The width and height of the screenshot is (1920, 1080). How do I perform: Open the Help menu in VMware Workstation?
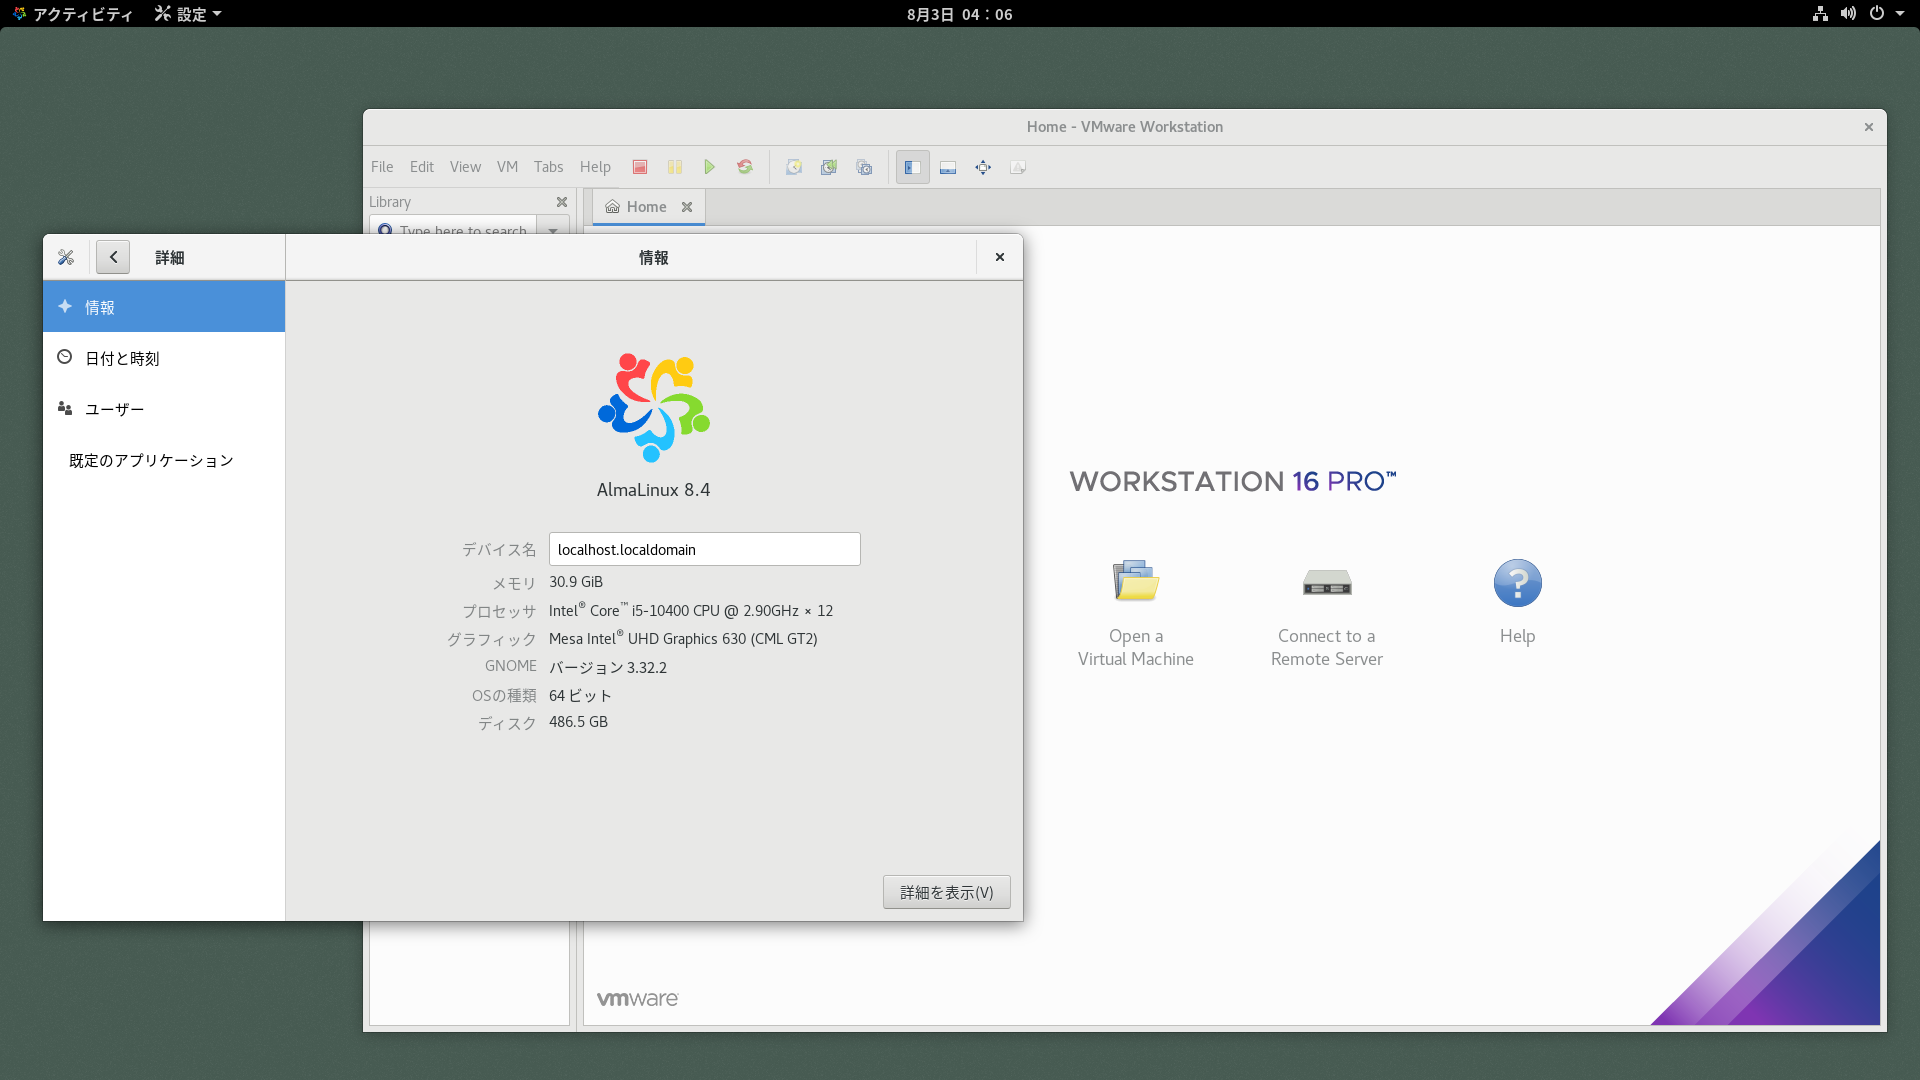click(595, 167)
